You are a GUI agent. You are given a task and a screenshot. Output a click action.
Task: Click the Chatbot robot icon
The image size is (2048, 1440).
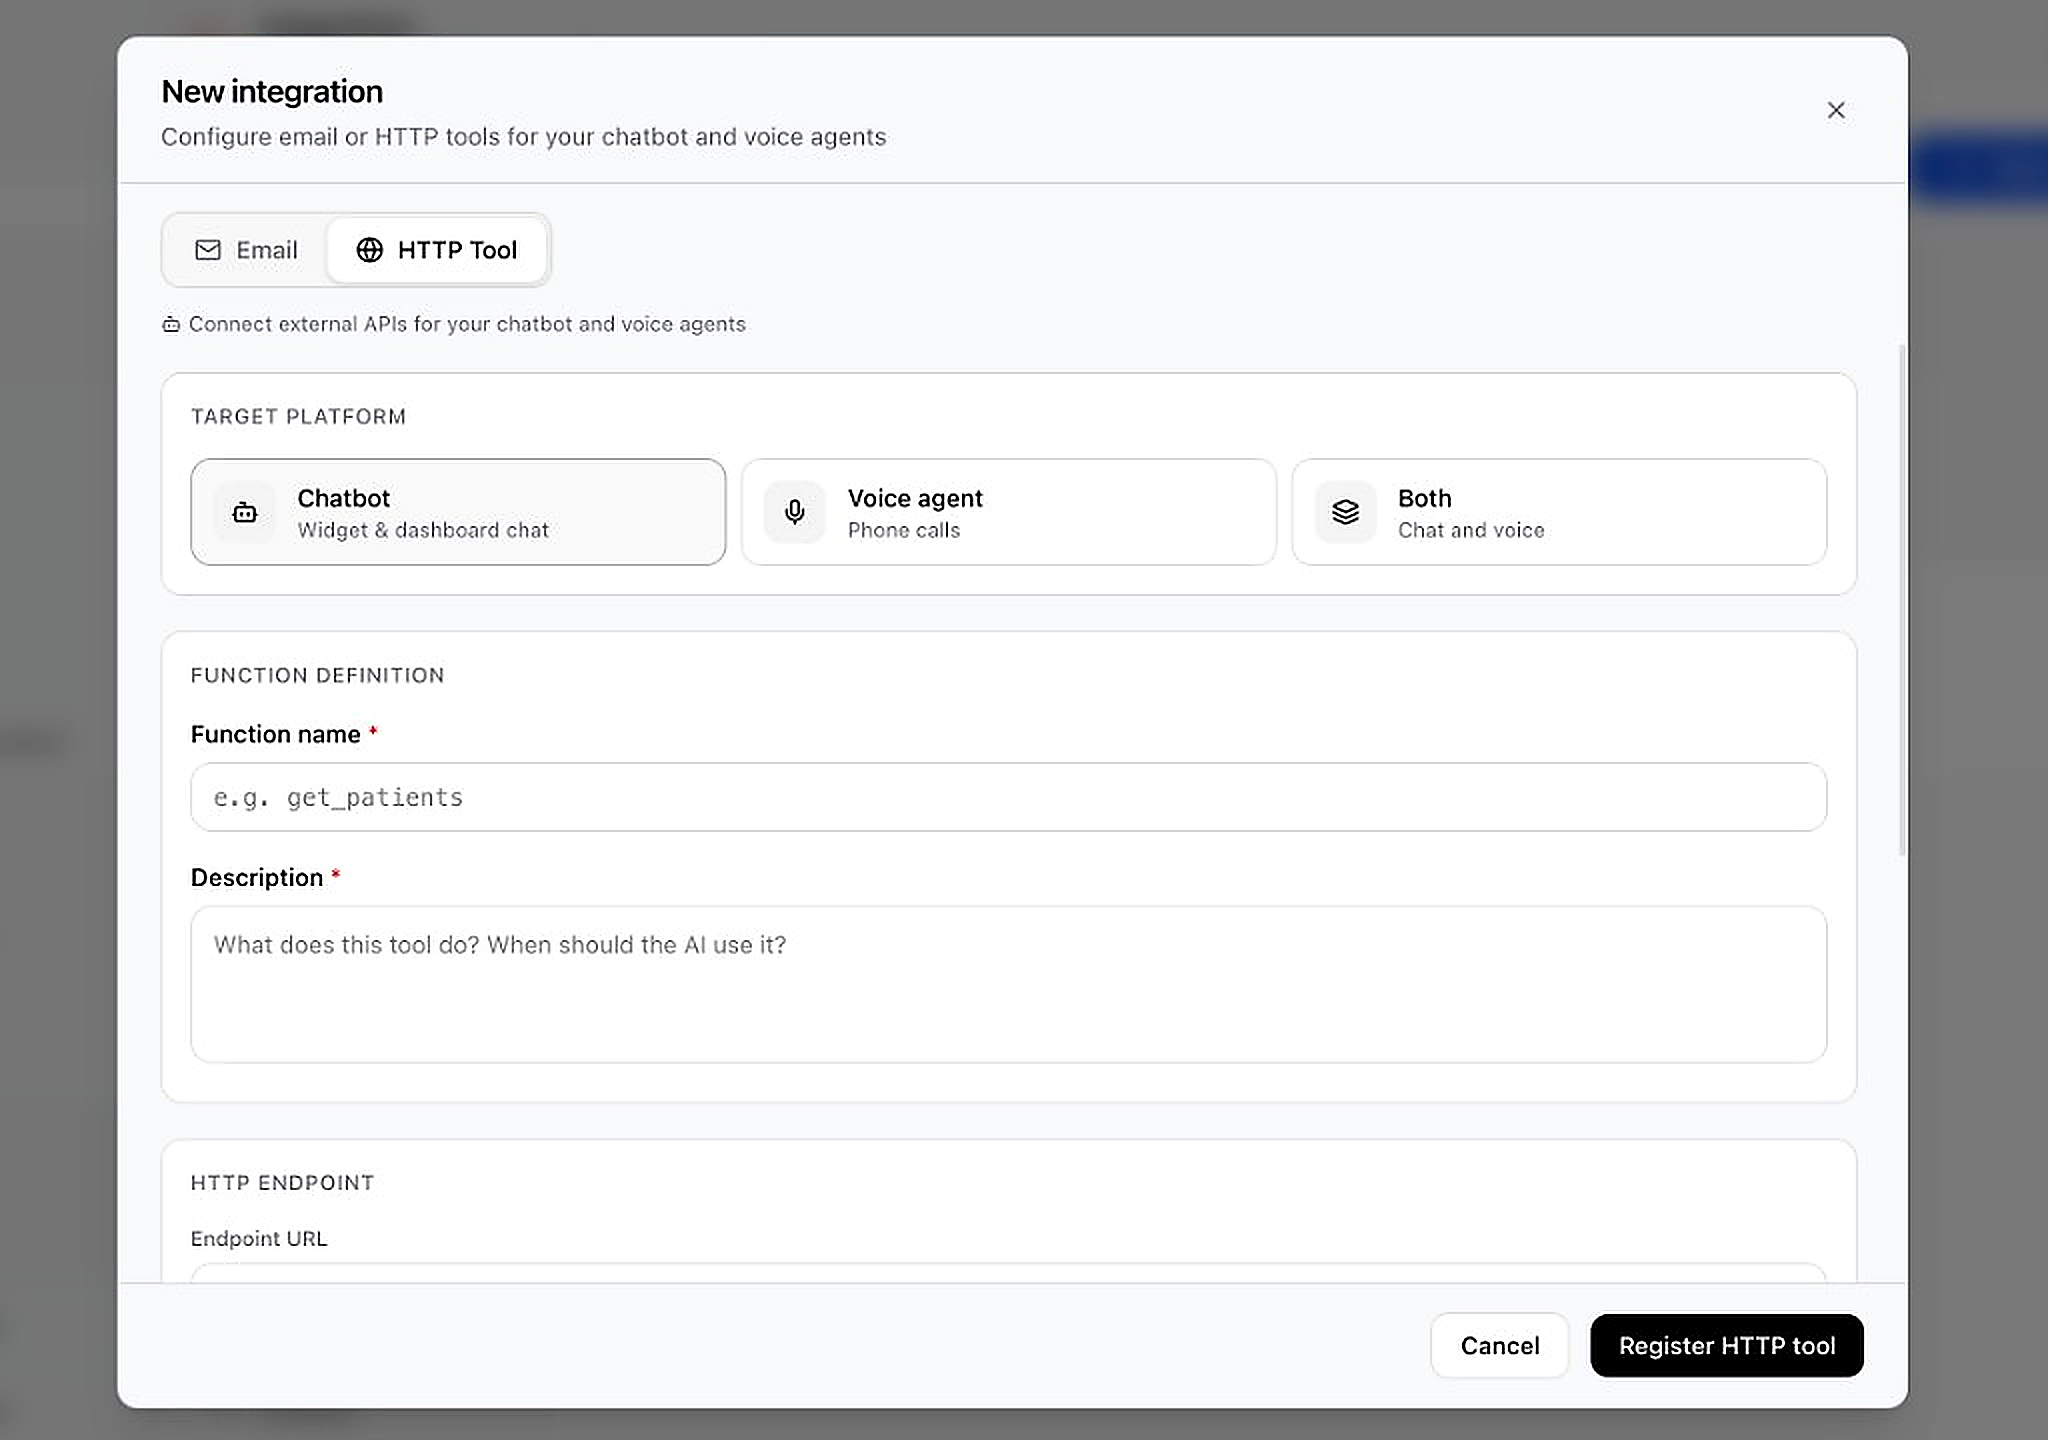pos(245,512)
